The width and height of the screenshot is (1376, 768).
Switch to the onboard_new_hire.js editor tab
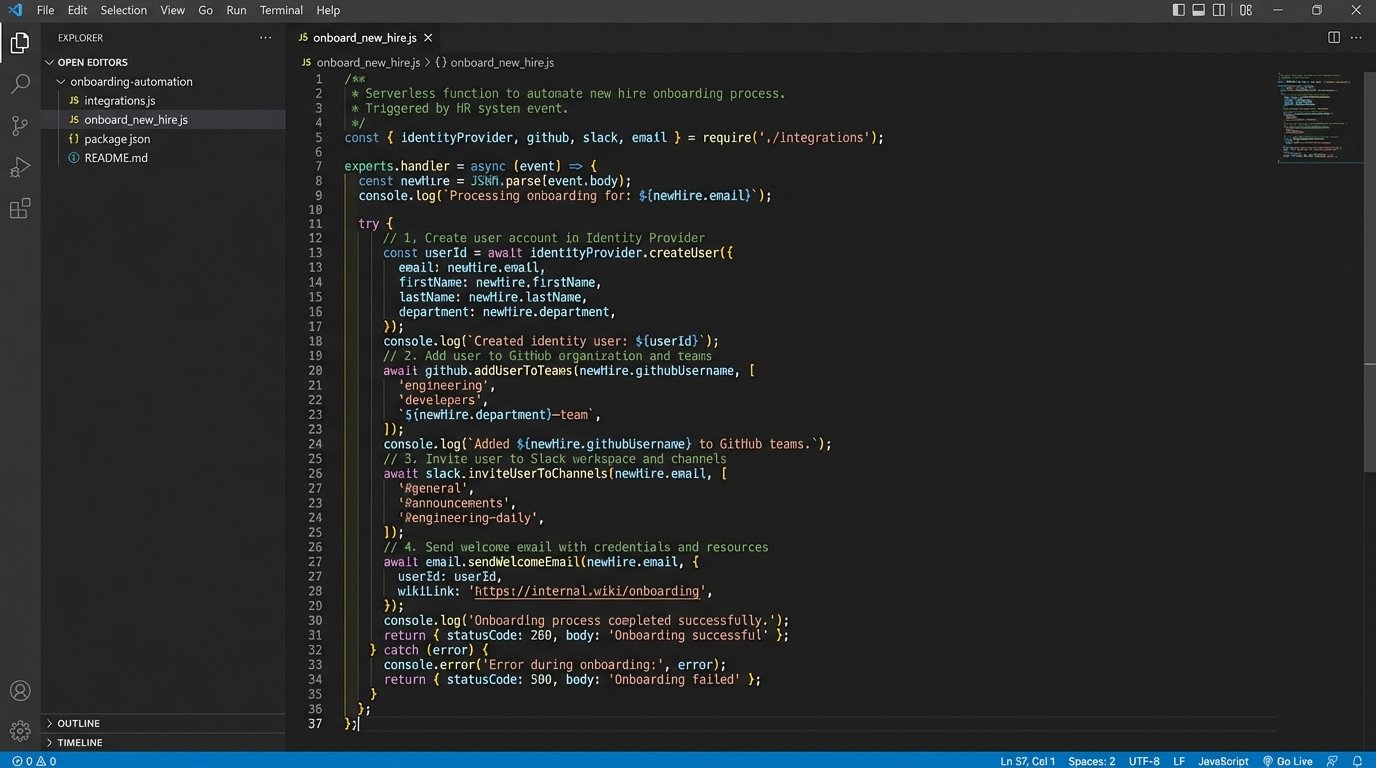point(363,37)
